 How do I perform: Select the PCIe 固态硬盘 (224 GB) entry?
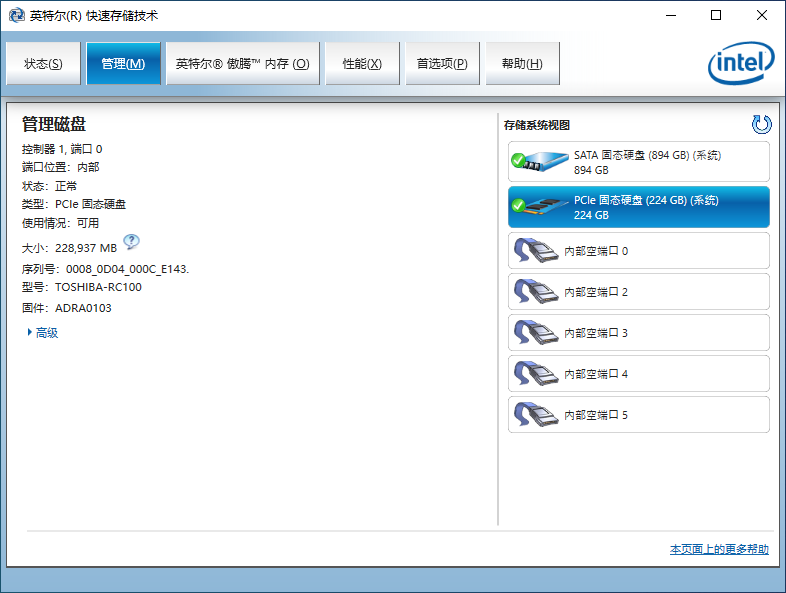pyautogui.click(x=639, y=207)
